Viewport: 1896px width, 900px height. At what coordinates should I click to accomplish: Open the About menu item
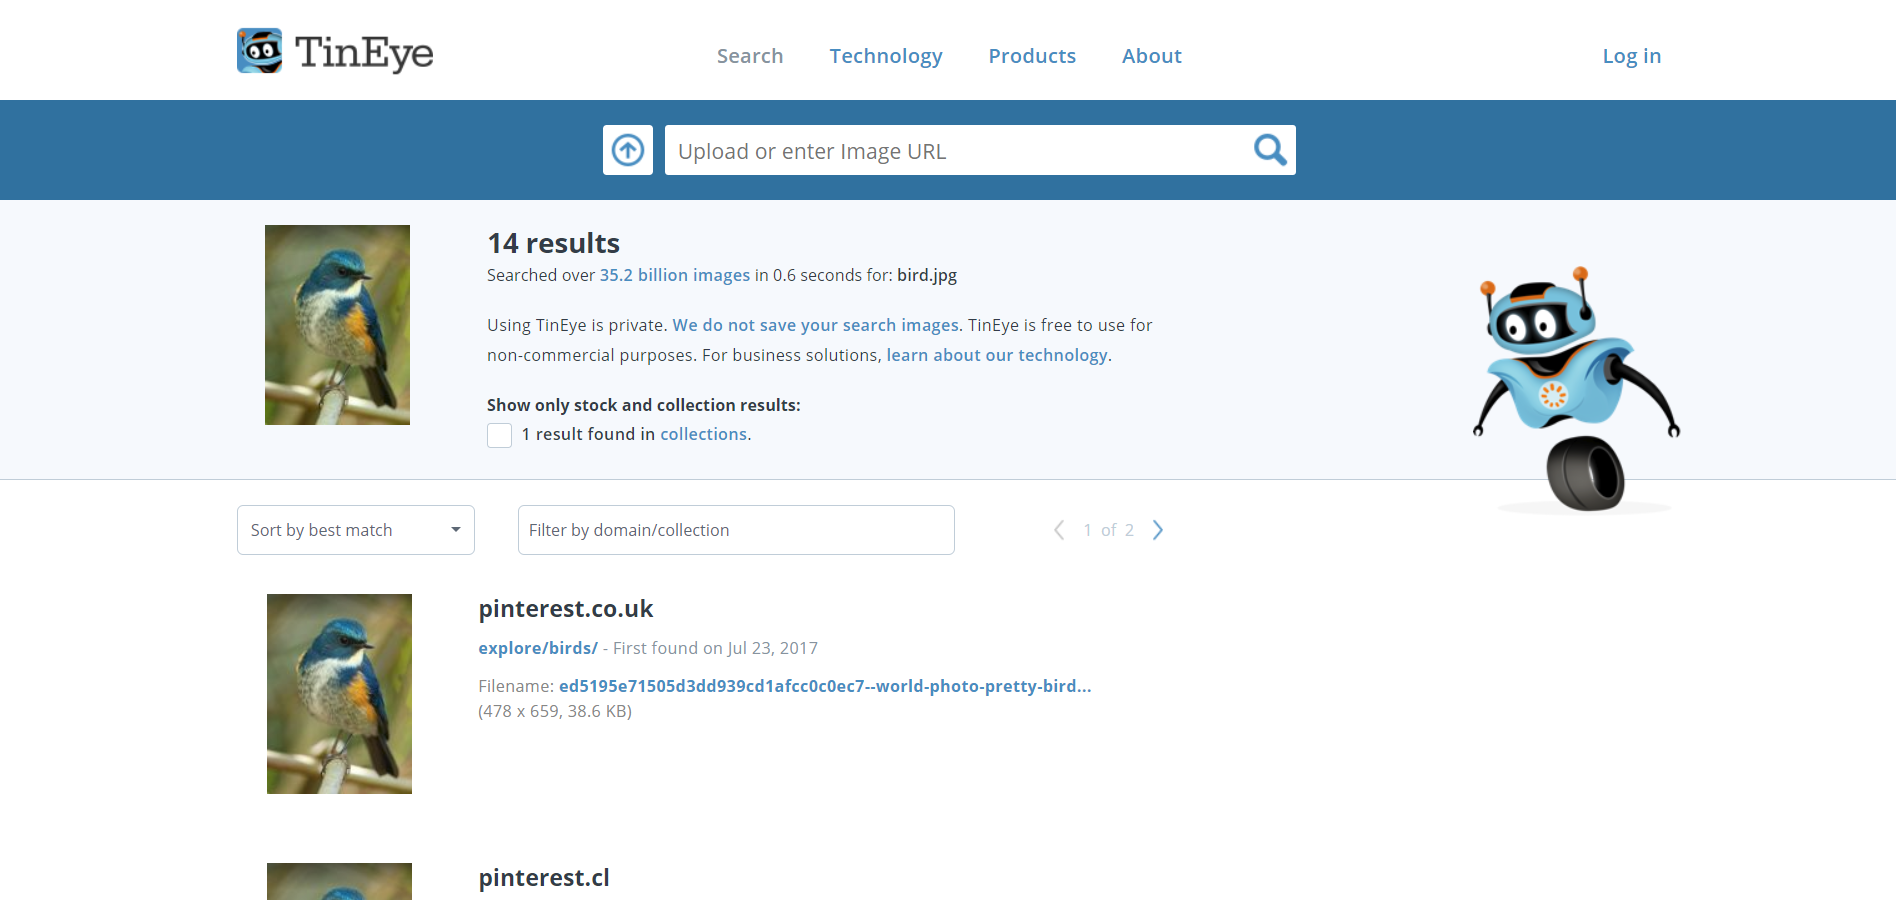pyautogui.click(x=1151, y=56)
